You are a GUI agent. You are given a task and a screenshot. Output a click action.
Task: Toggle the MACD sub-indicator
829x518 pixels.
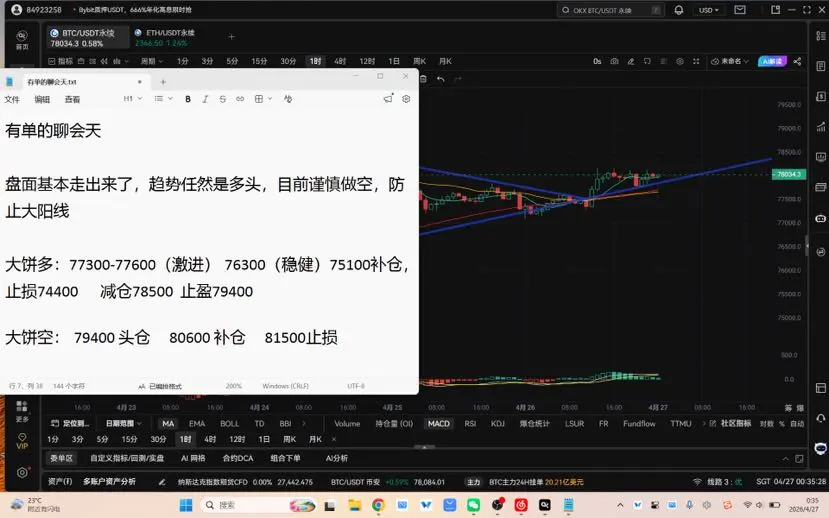[x=439, y=423]
